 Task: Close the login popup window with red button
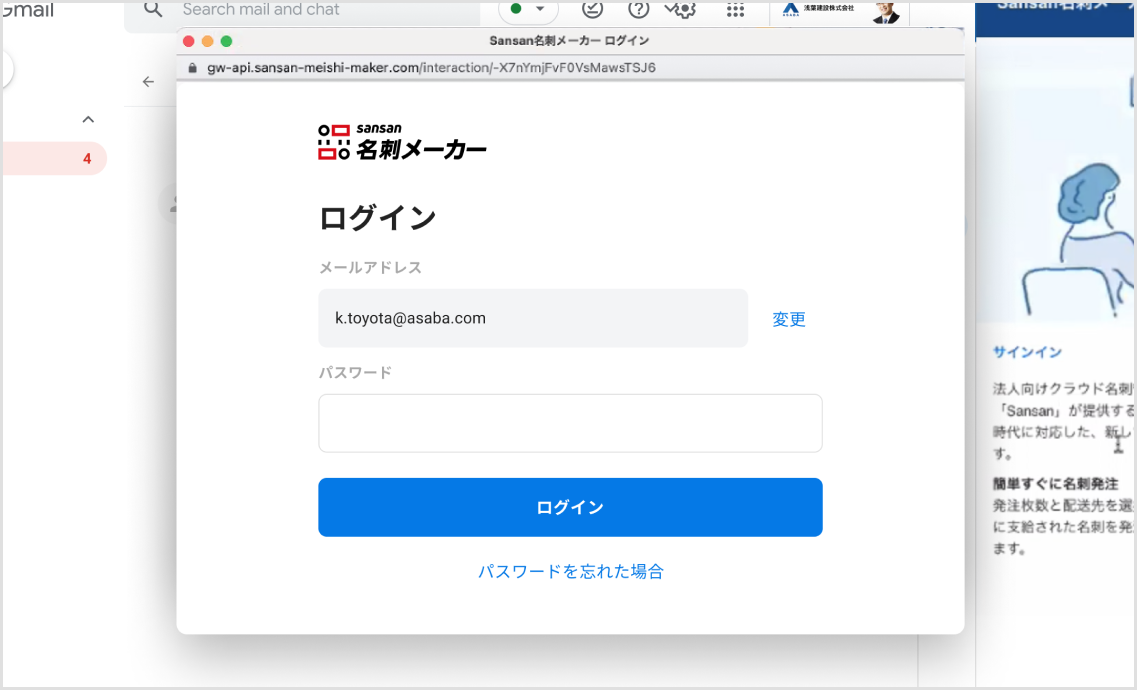point(189,41)
